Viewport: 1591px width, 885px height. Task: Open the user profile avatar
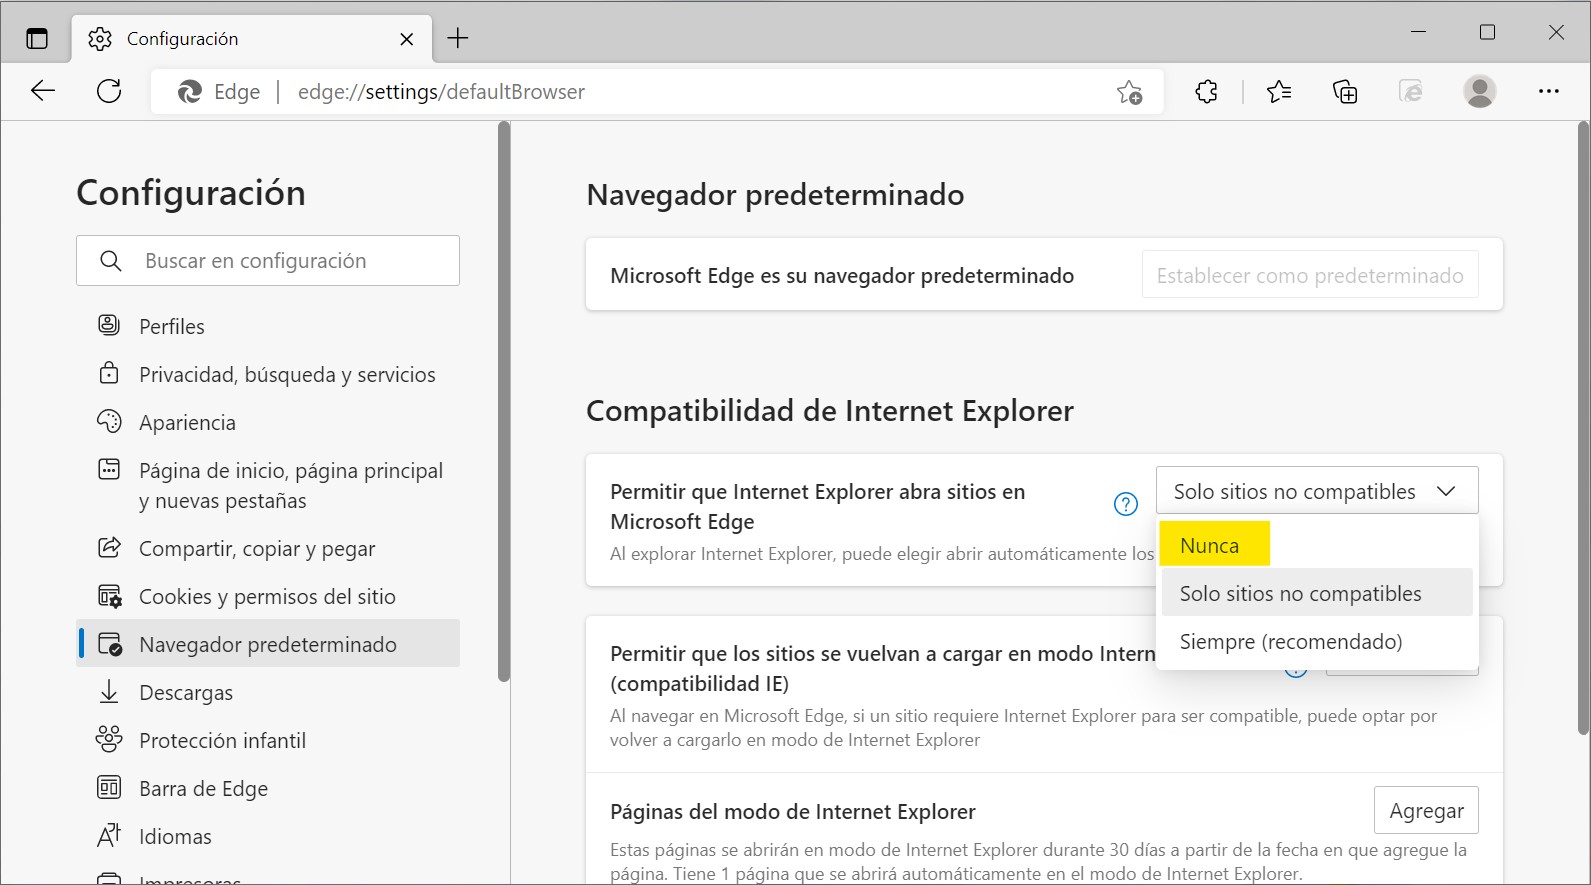point(1480,91)
